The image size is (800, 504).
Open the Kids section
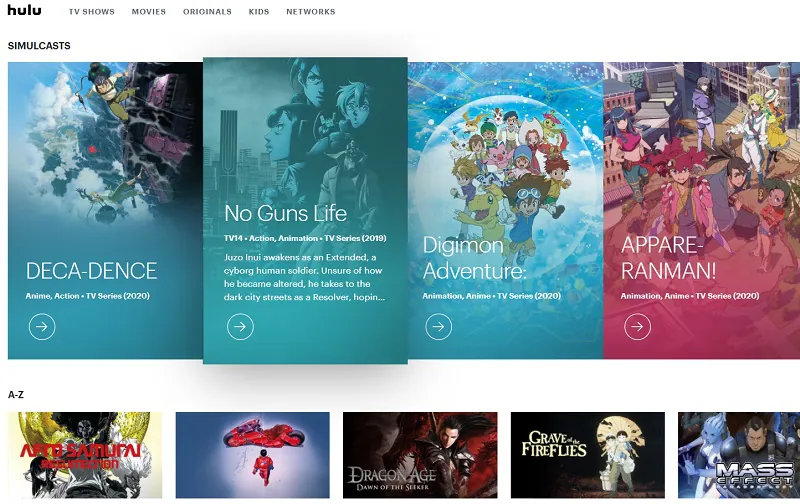point(259,12)
